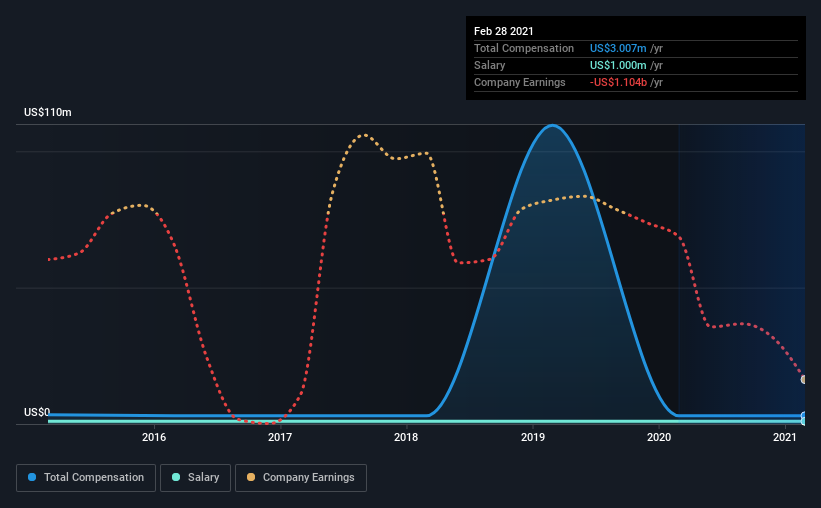Click the US$3.007m total compensation value
The height and width of the screenshot is (508, 821).
(618, 48)
